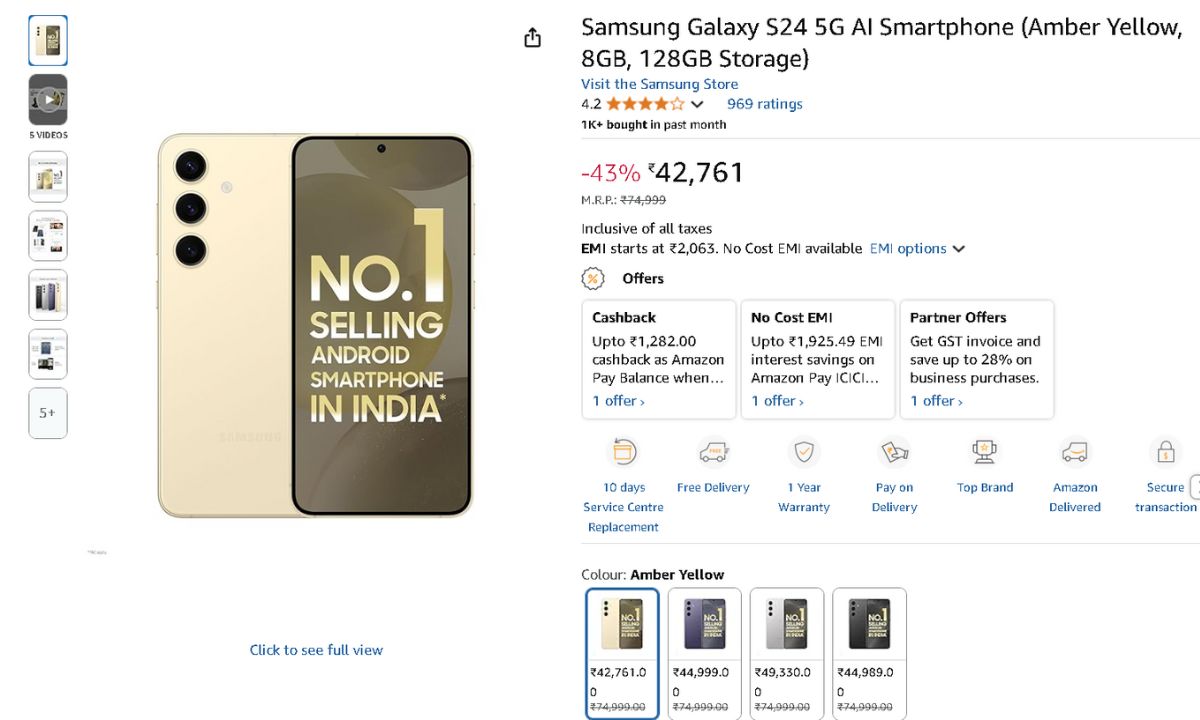Click the 1 Year Warranty shield icon

pos(804,452)
